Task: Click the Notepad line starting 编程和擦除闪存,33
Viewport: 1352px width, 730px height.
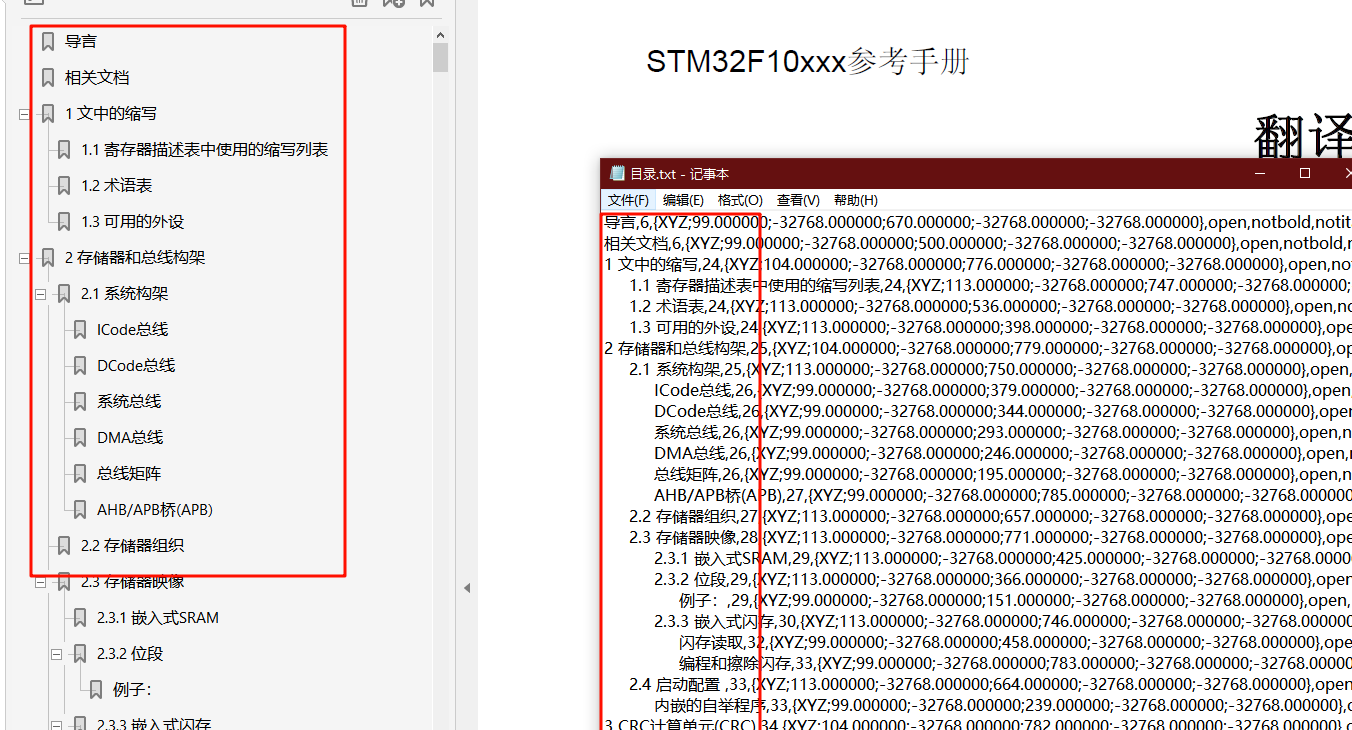Action: [x=1015, y=663]
